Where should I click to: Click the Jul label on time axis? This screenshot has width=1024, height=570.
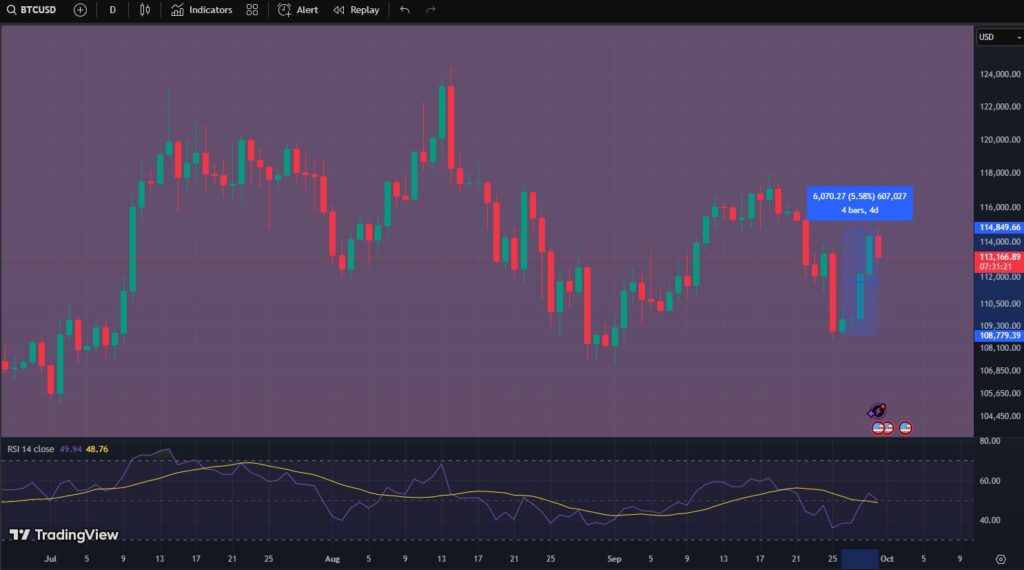[50, 559]
